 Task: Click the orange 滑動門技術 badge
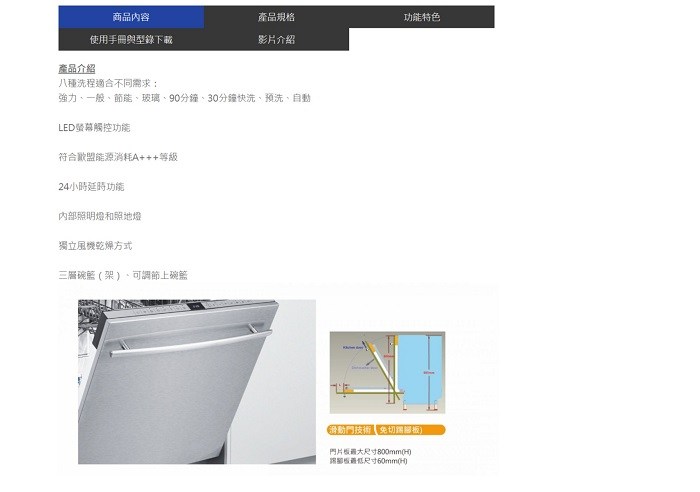350,430
